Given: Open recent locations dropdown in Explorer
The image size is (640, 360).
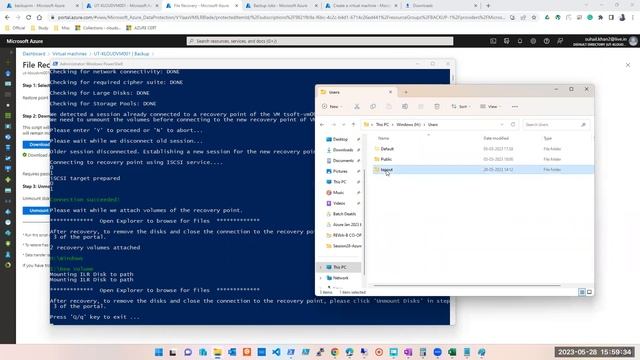Looking at the screenshot, I should (344, 124).
